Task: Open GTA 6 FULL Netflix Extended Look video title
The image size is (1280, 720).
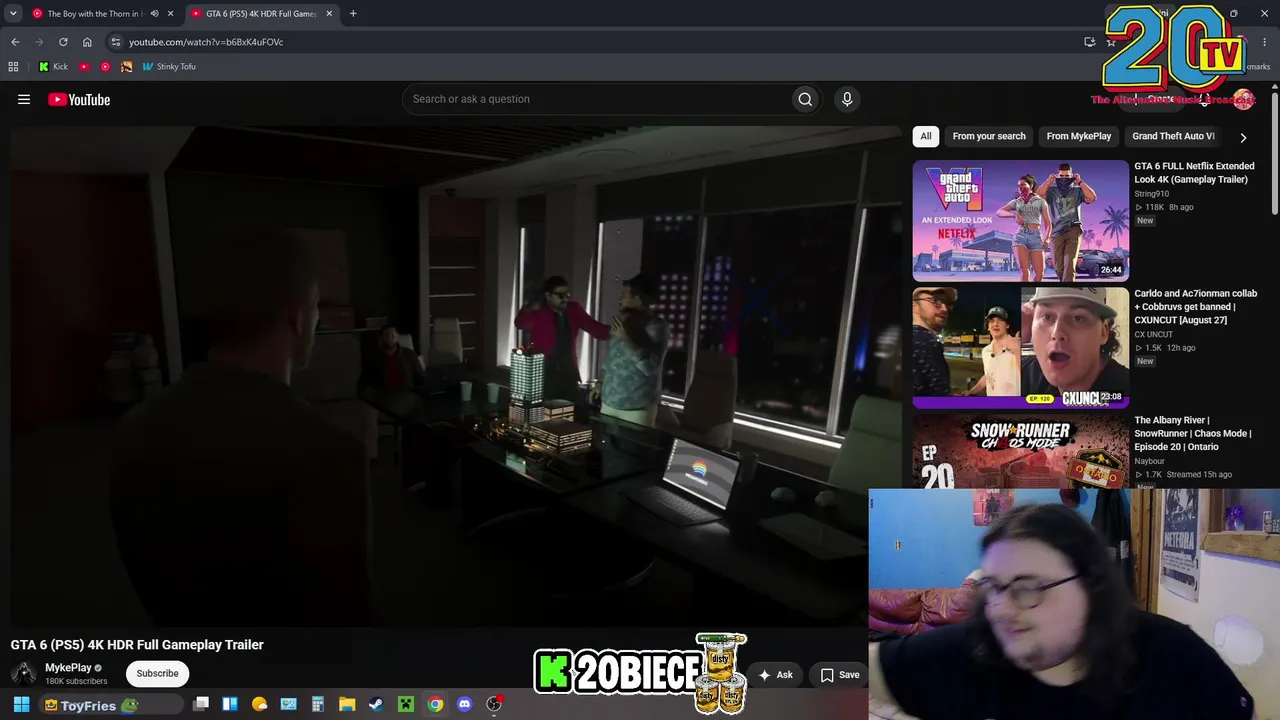Action: point(1194,173)
